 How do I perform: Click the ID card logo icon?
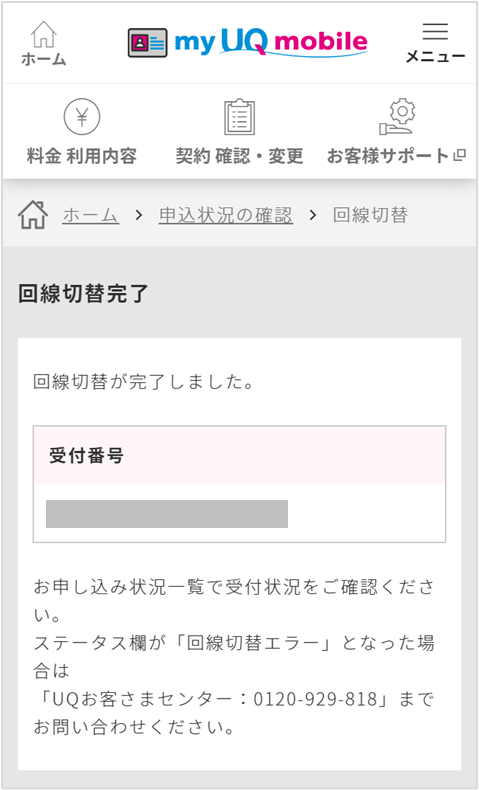[147, 43]
